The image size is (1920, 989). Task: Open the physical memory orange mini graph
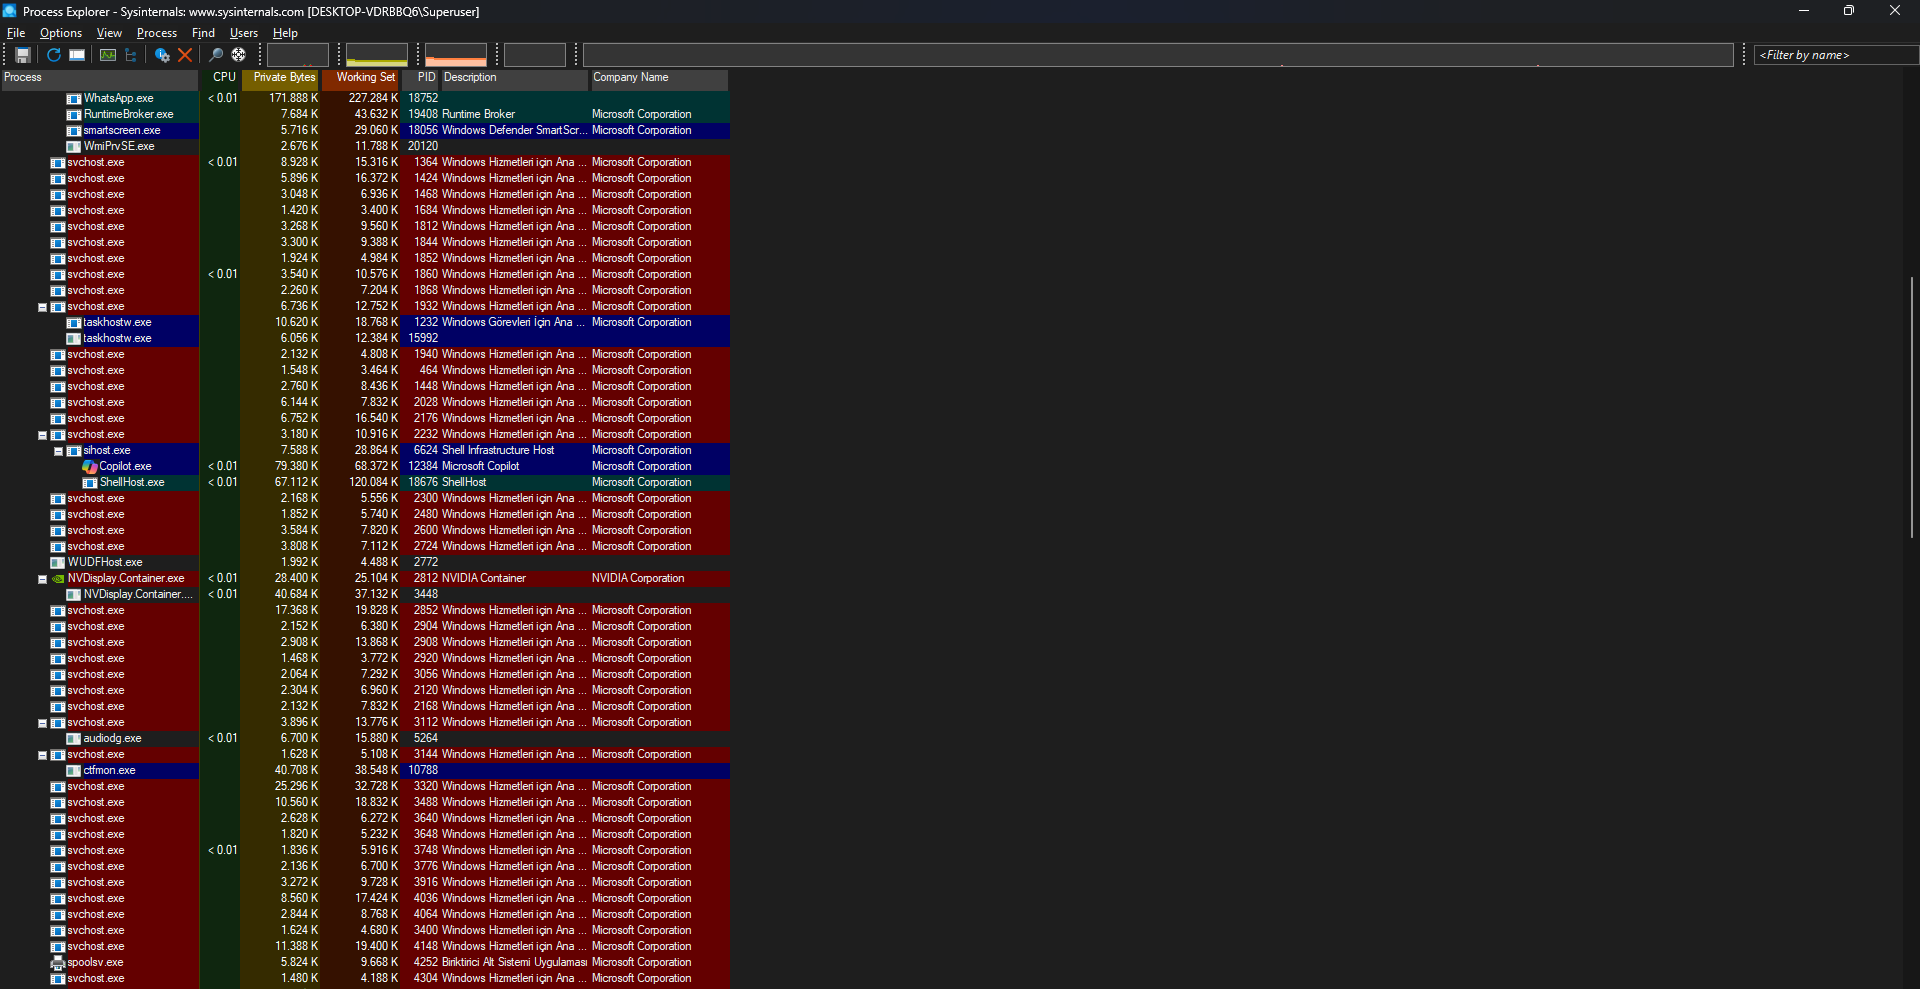(x=456, y=55)
